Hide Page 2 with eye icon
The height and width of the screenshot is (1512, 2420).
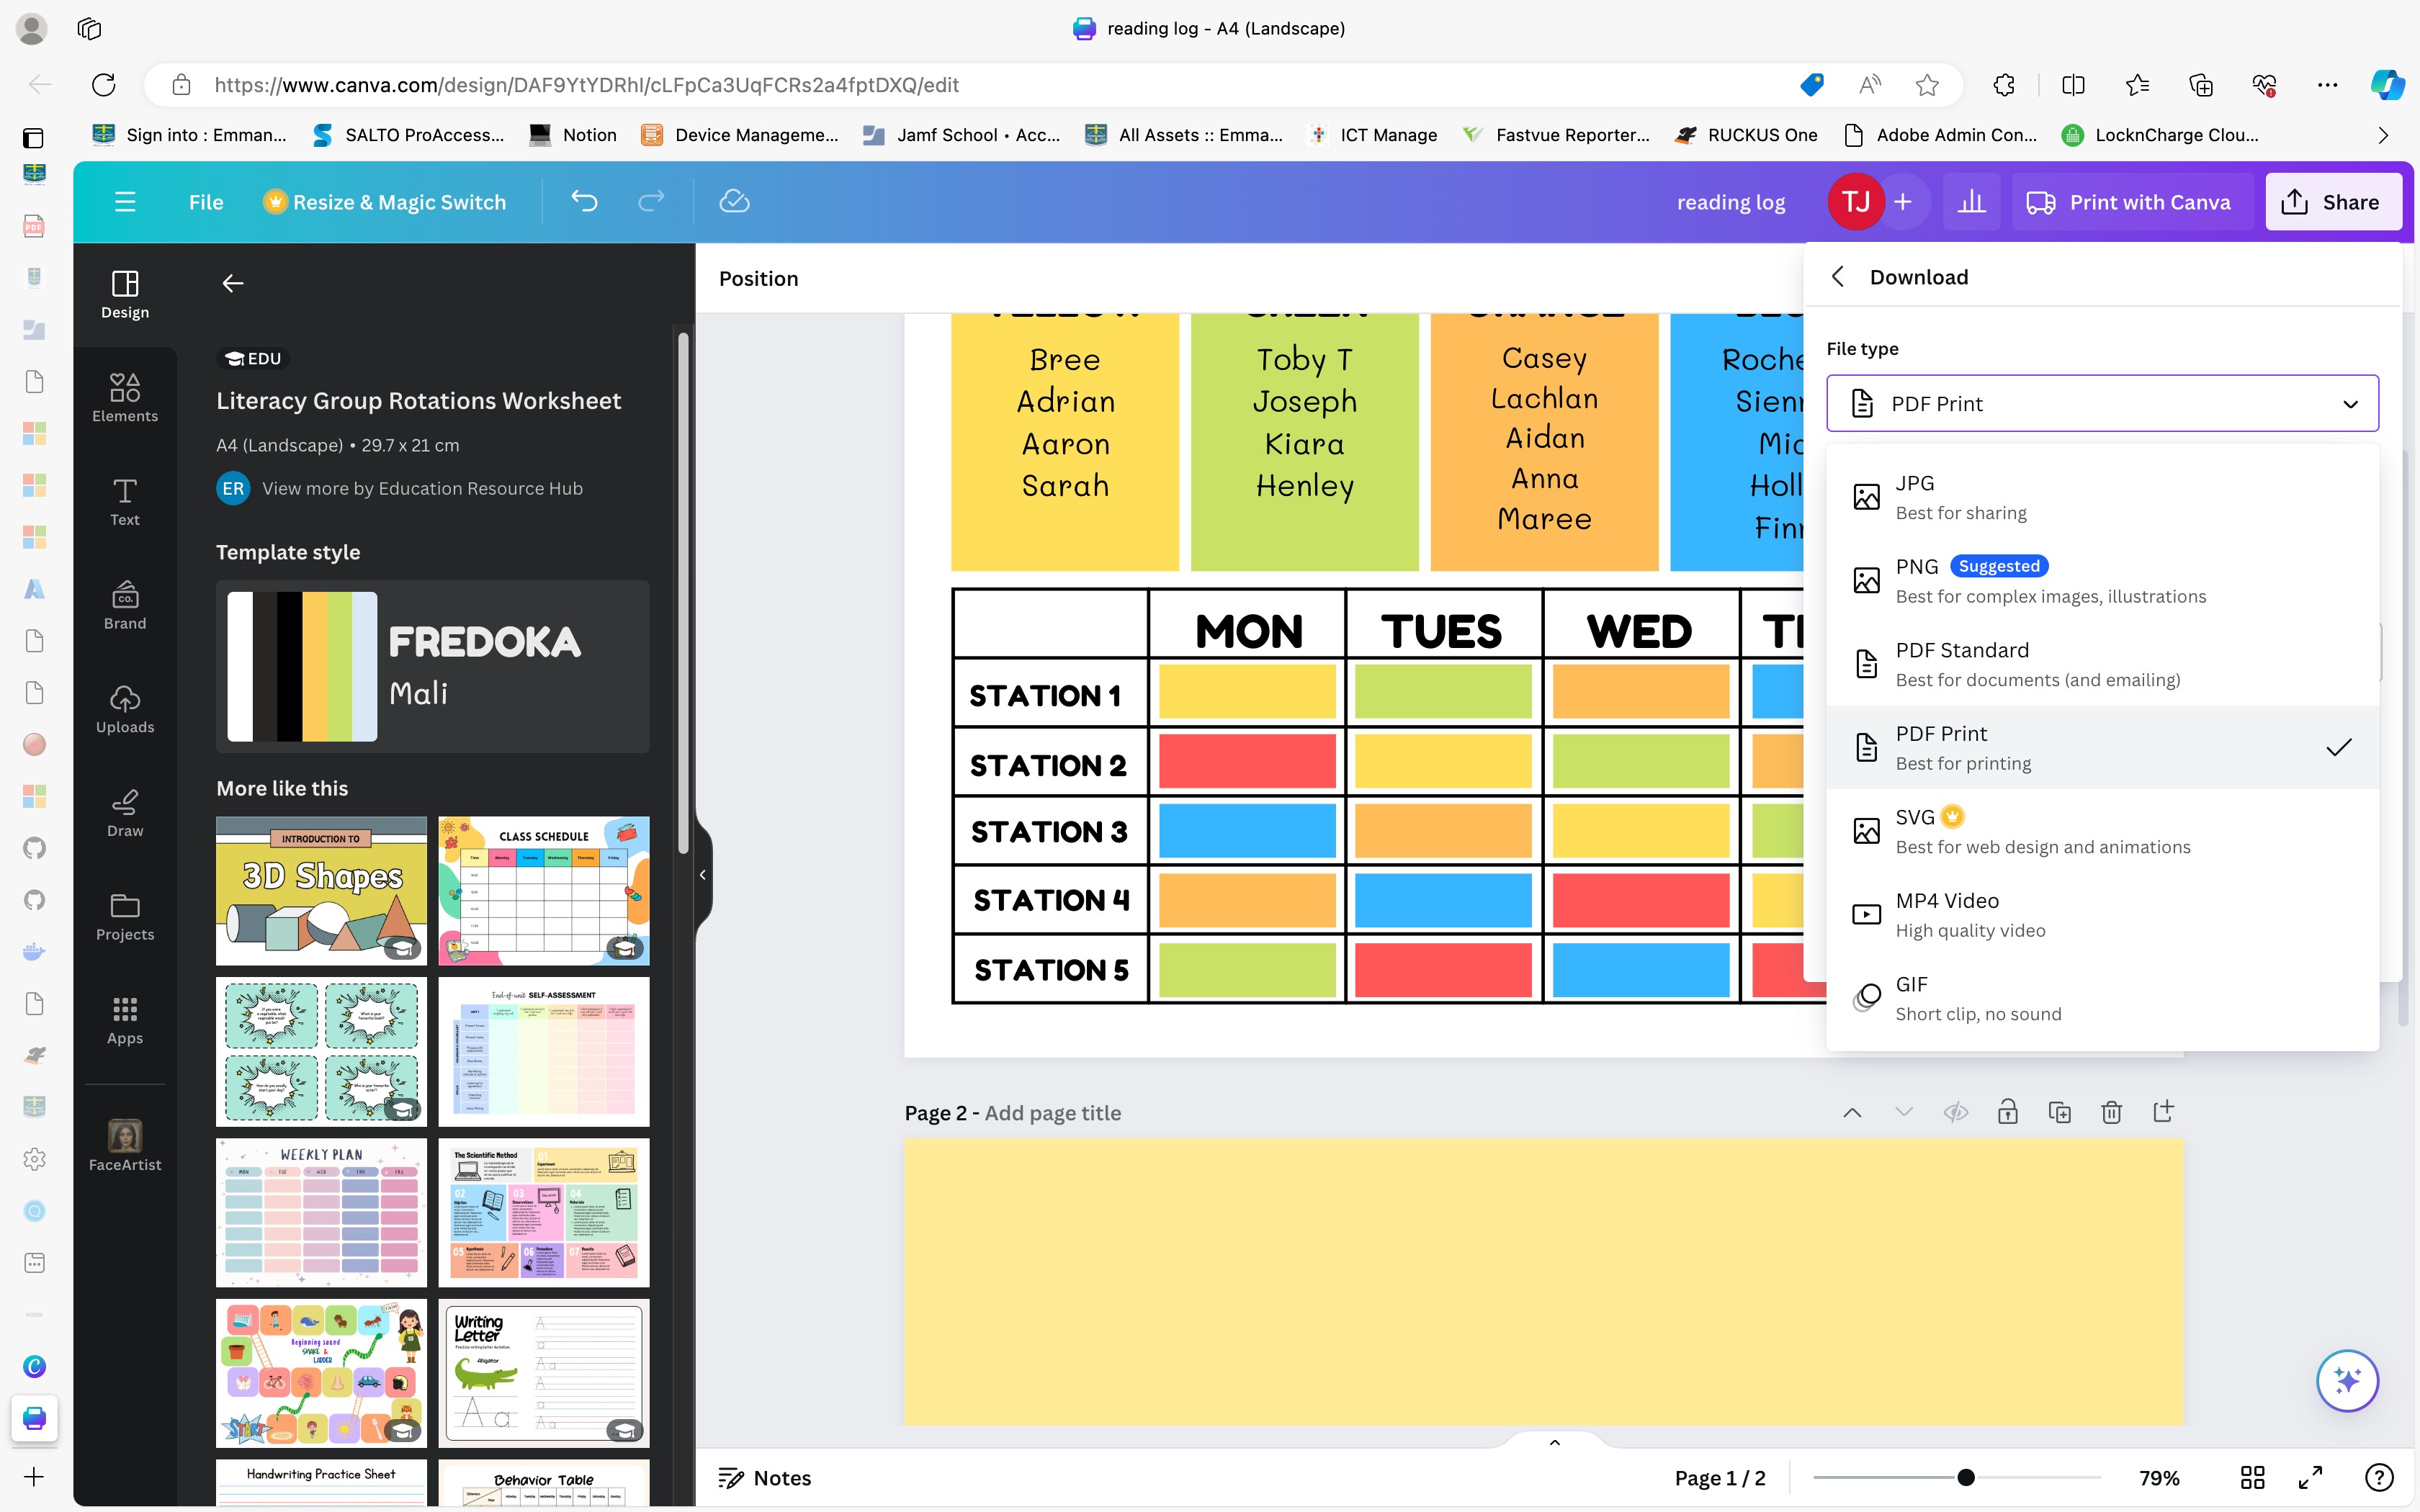[1955, 1112]
